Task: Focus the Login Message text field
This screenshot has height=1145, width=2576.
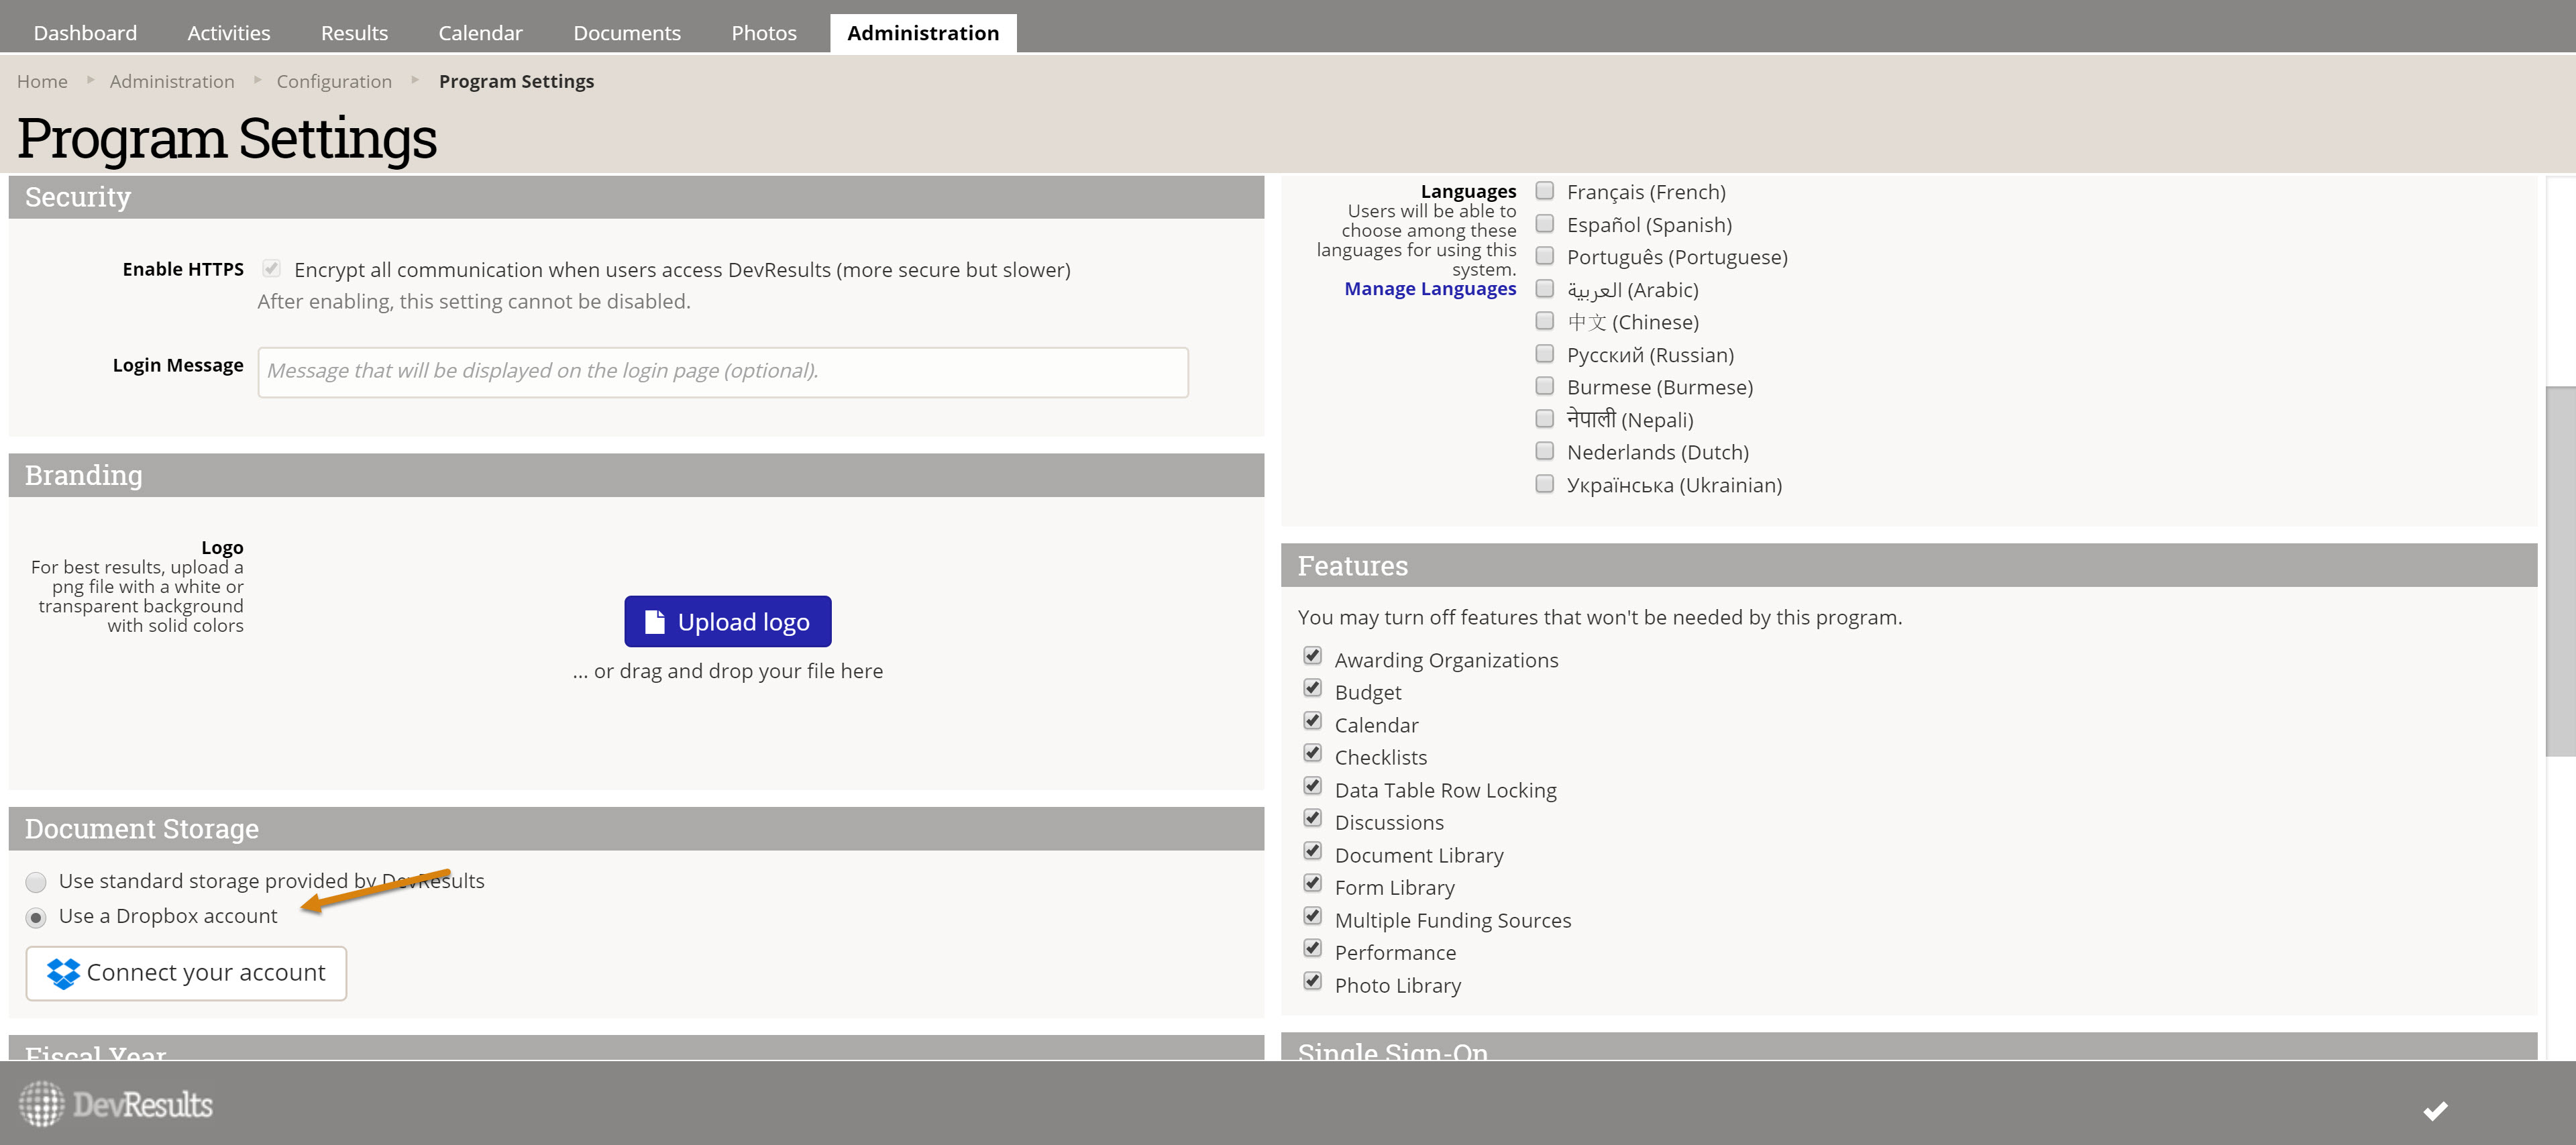Action: click(722, 372)
